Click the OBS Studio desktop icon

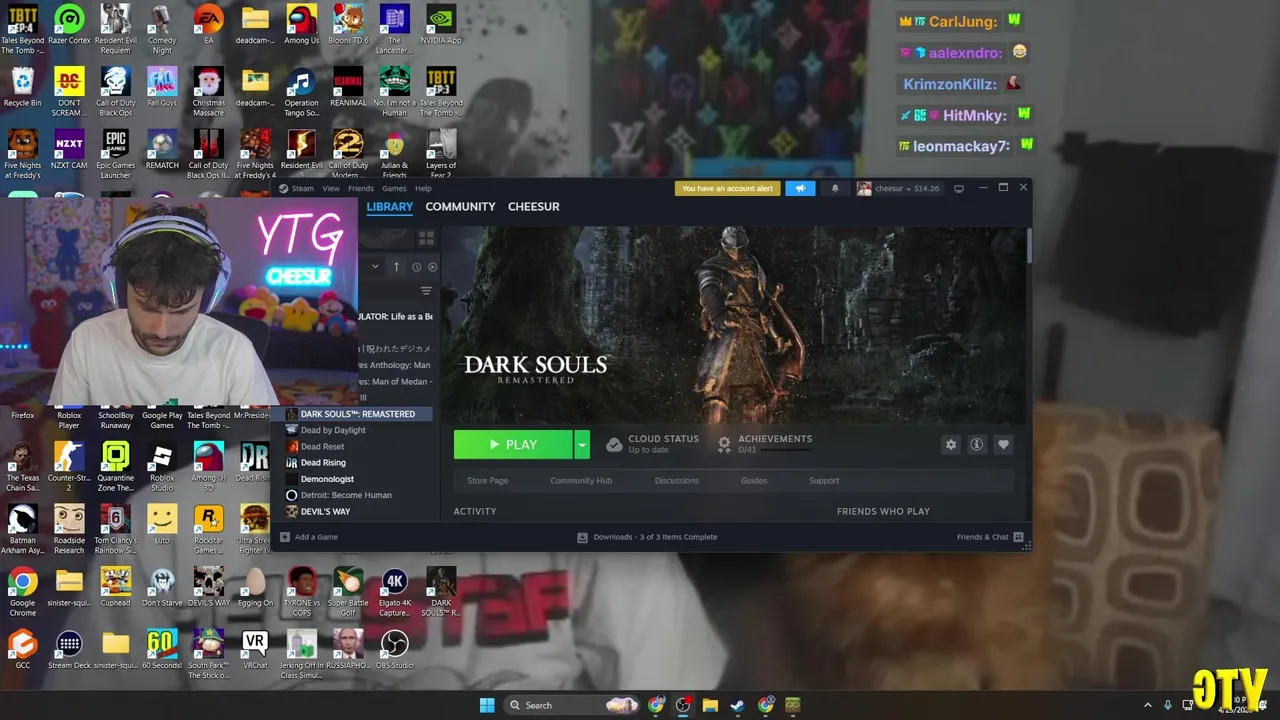[x=395, y=649]
